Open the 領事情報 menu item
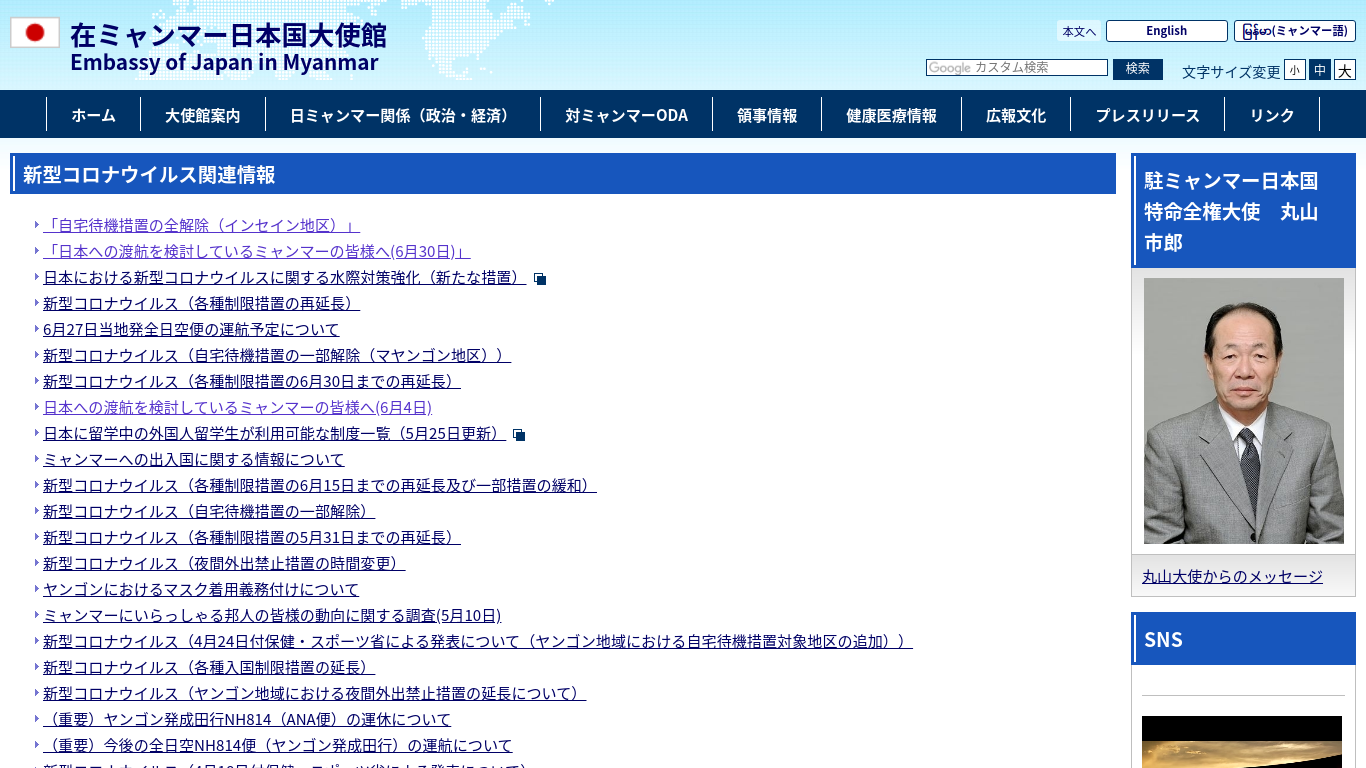Image resolution: width=1366 pixels, height=768 pixels. tap(767, 115)
